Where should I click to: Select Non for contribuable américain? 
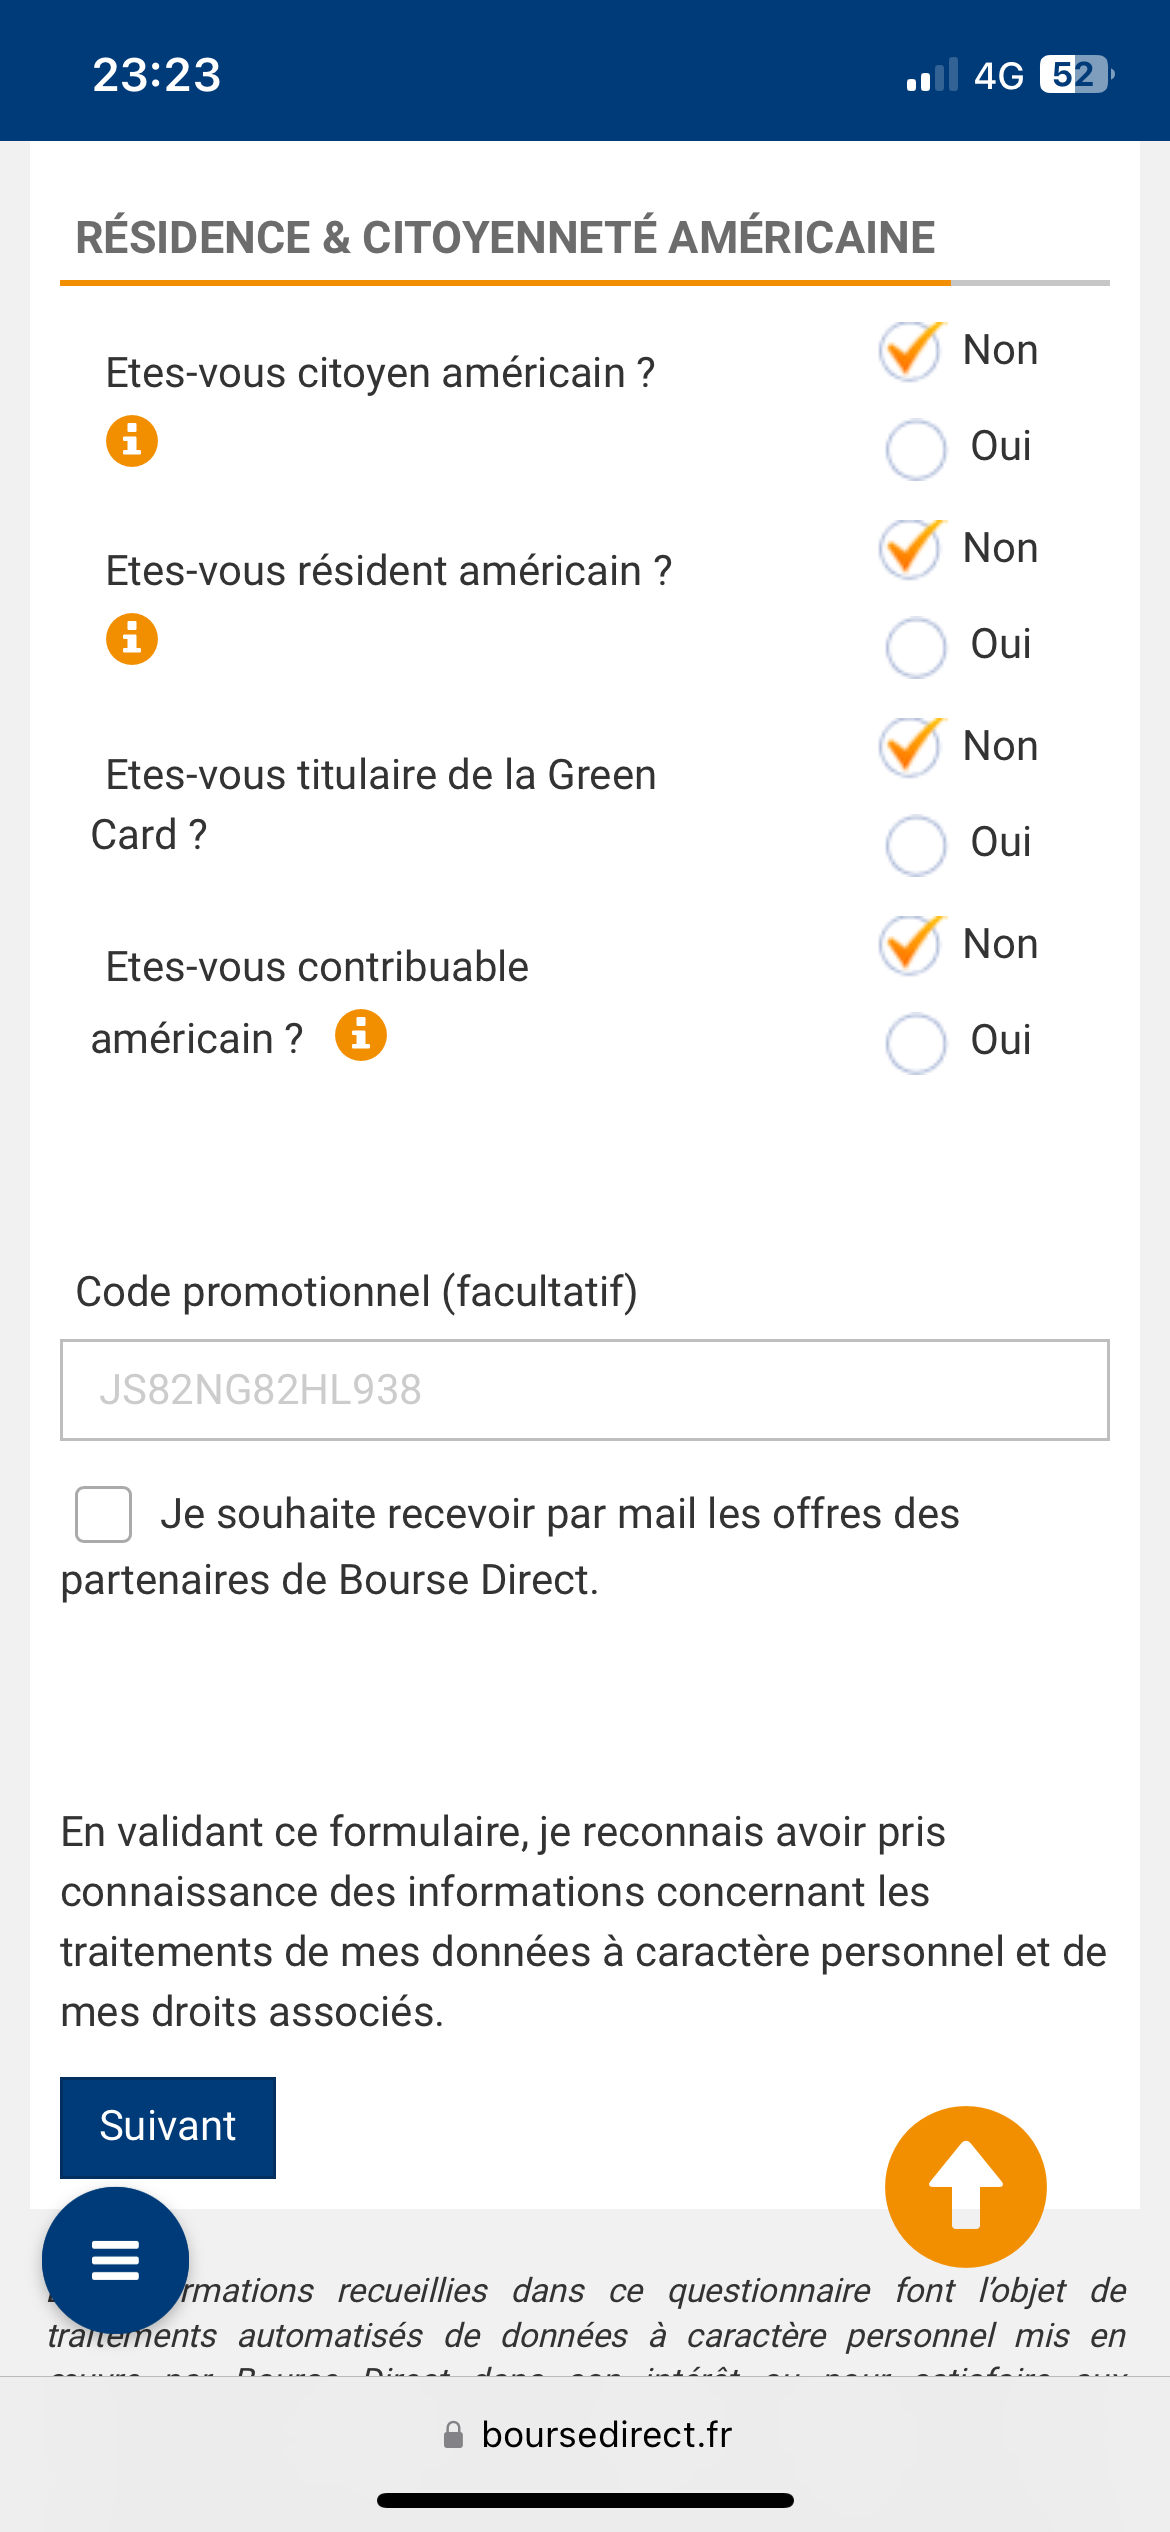[x=911, y=946]
